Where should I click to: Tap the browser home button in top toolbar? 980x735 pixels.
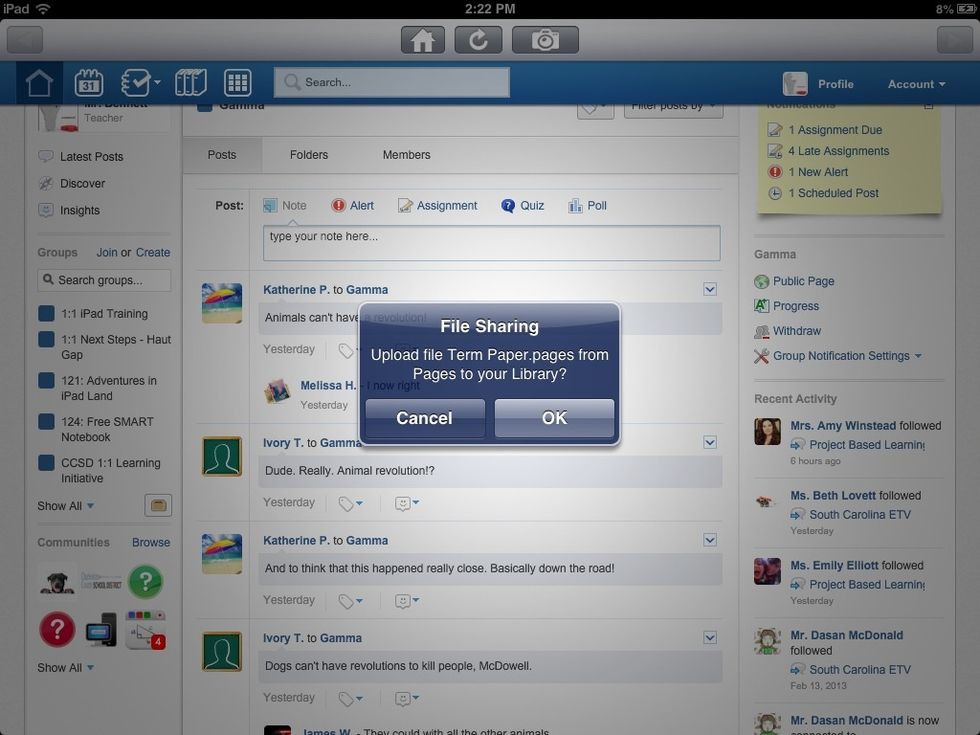click(423, 40)
